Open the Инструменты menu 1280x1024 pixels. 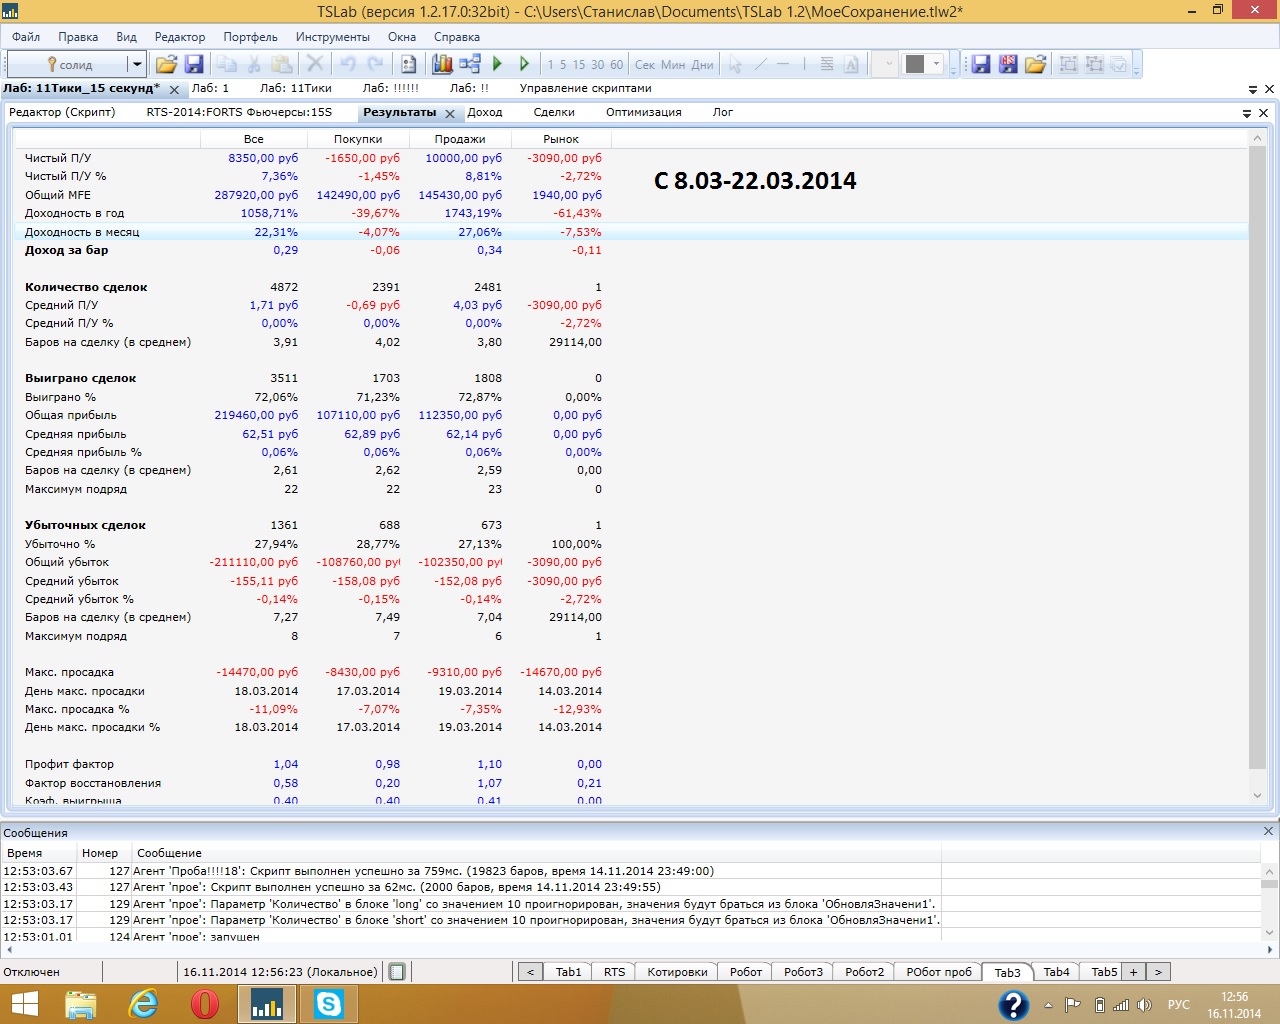point(332,37)
